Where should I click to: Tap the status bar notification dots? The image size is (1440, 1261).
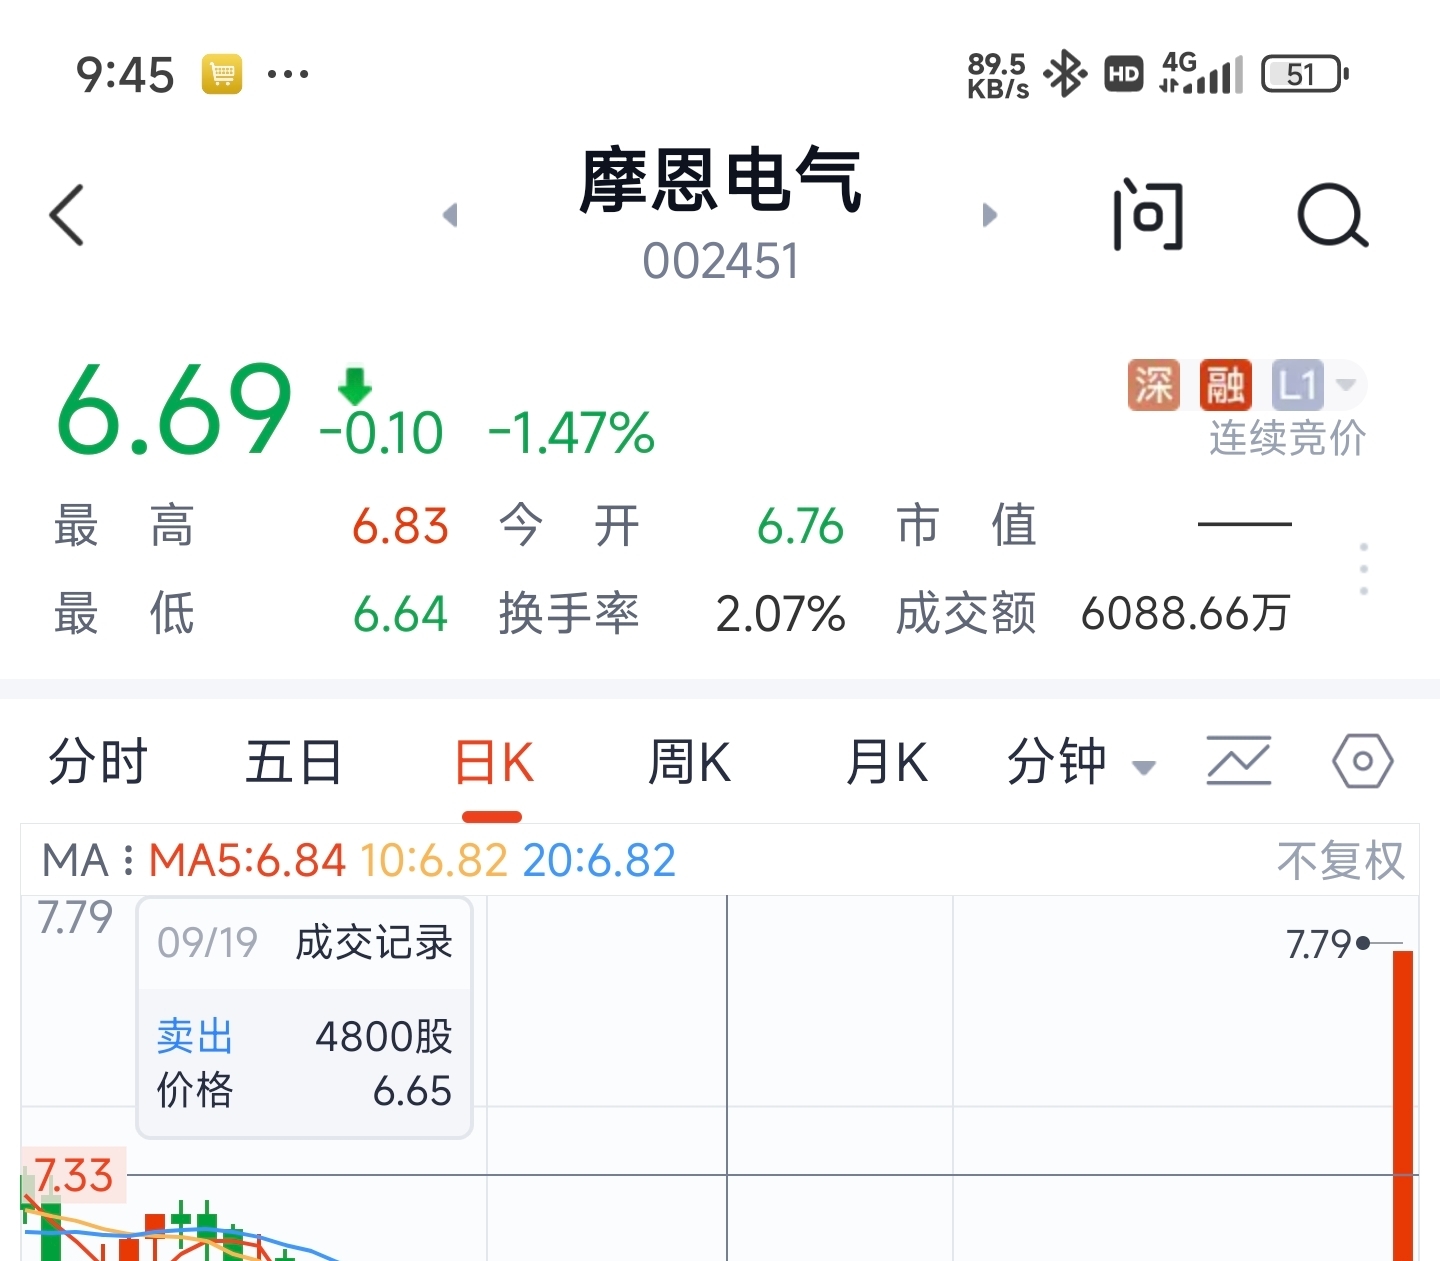pos(288,74)
